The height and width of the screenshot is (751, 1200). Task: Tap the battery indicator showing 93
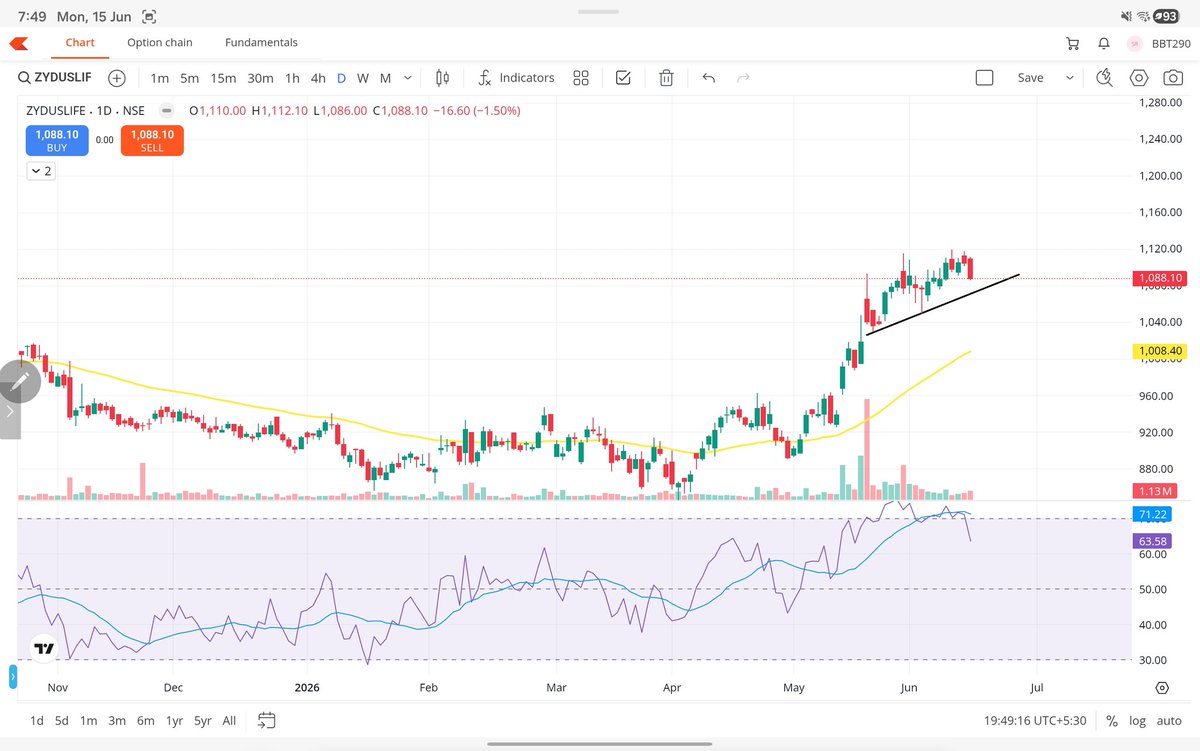(x=1167, y=16)
